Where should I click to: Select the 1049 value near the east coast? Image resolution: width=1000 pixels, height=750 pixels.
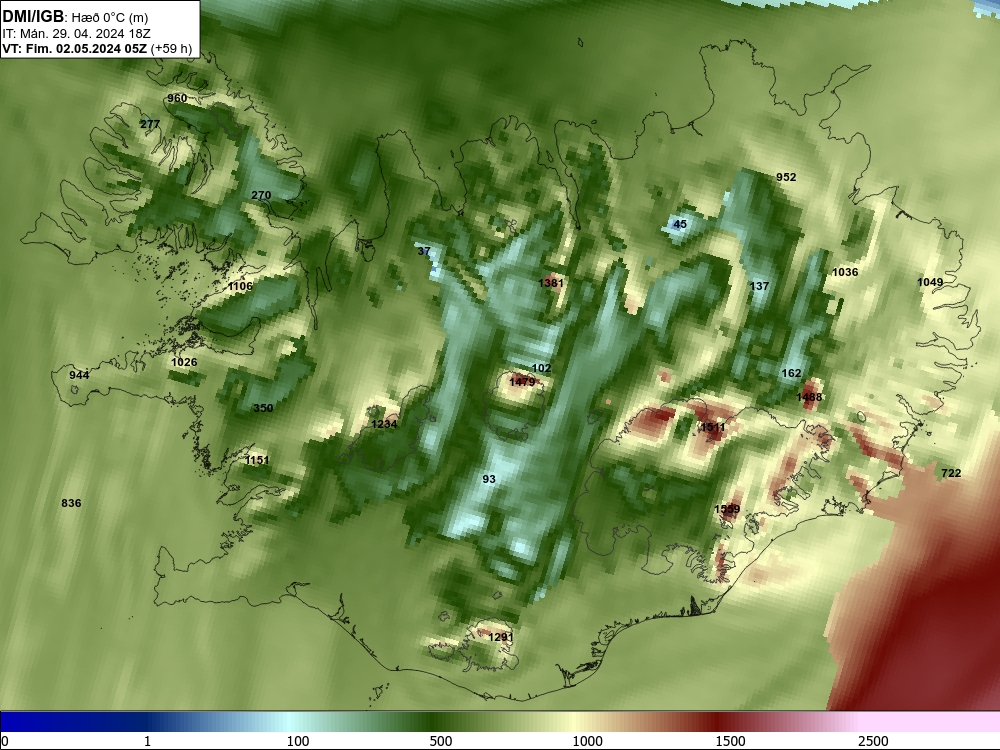[930, 283]
